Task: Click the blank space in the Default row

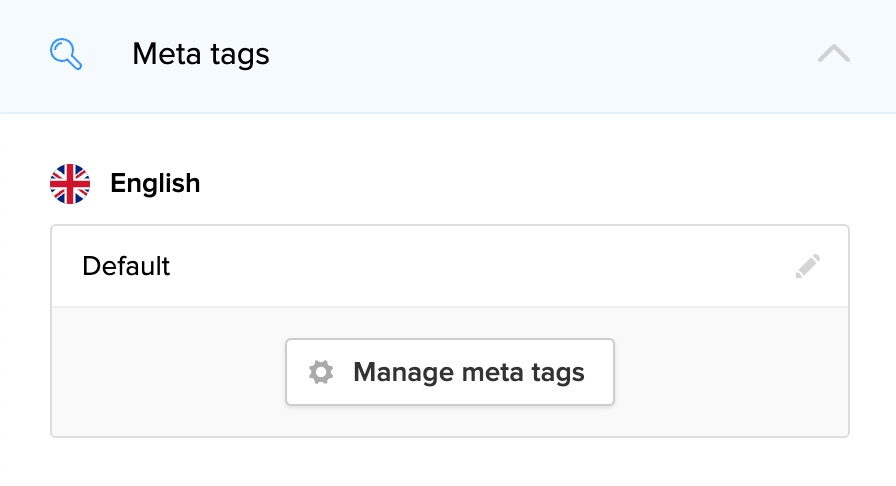Action: tap(480, 266)
